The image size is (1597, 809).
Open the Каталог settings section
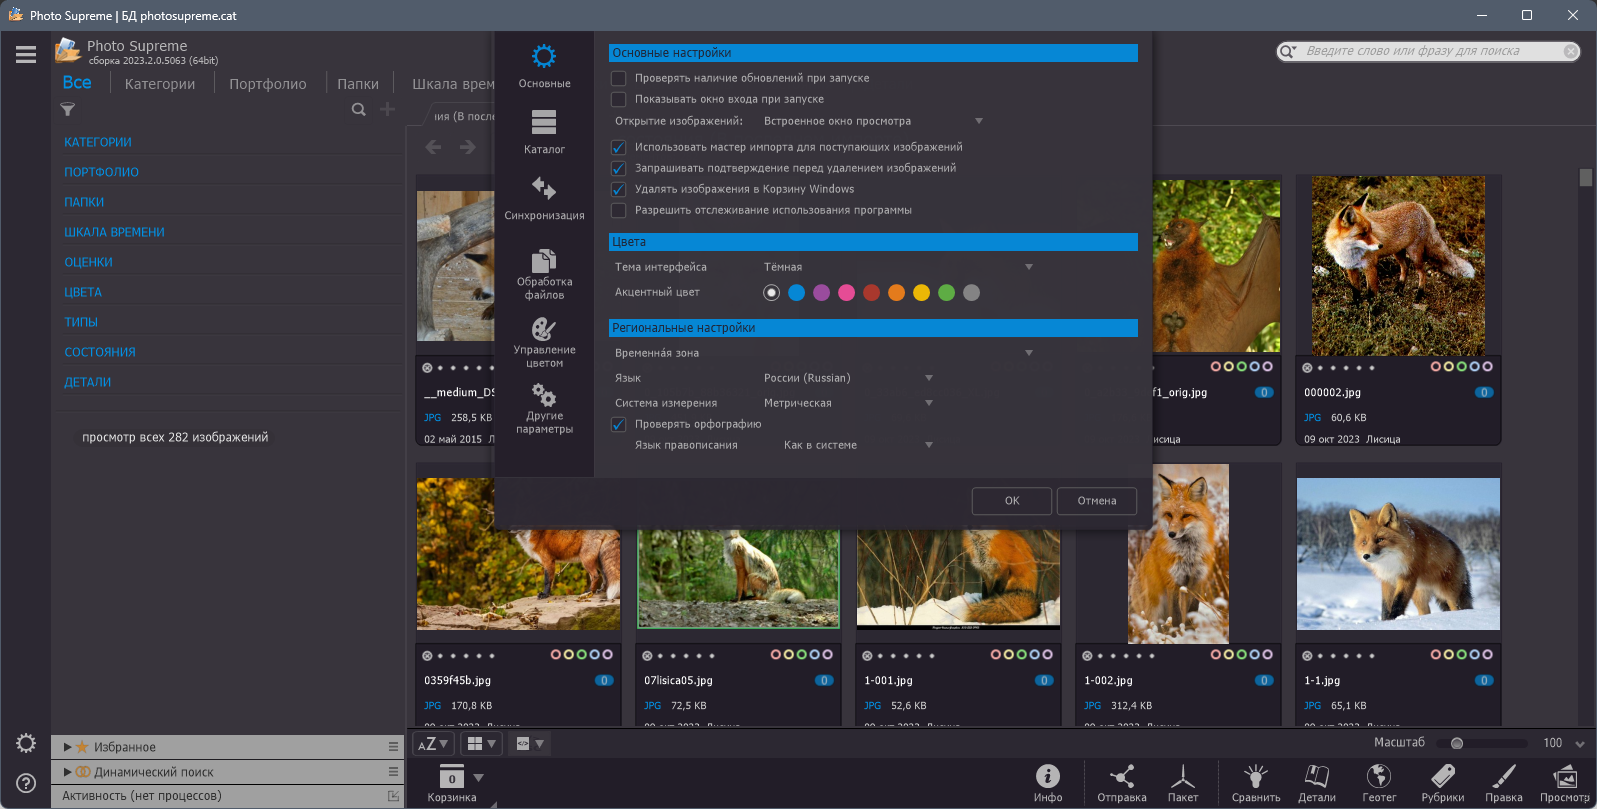pyautogui.click(x=544, y=132)
